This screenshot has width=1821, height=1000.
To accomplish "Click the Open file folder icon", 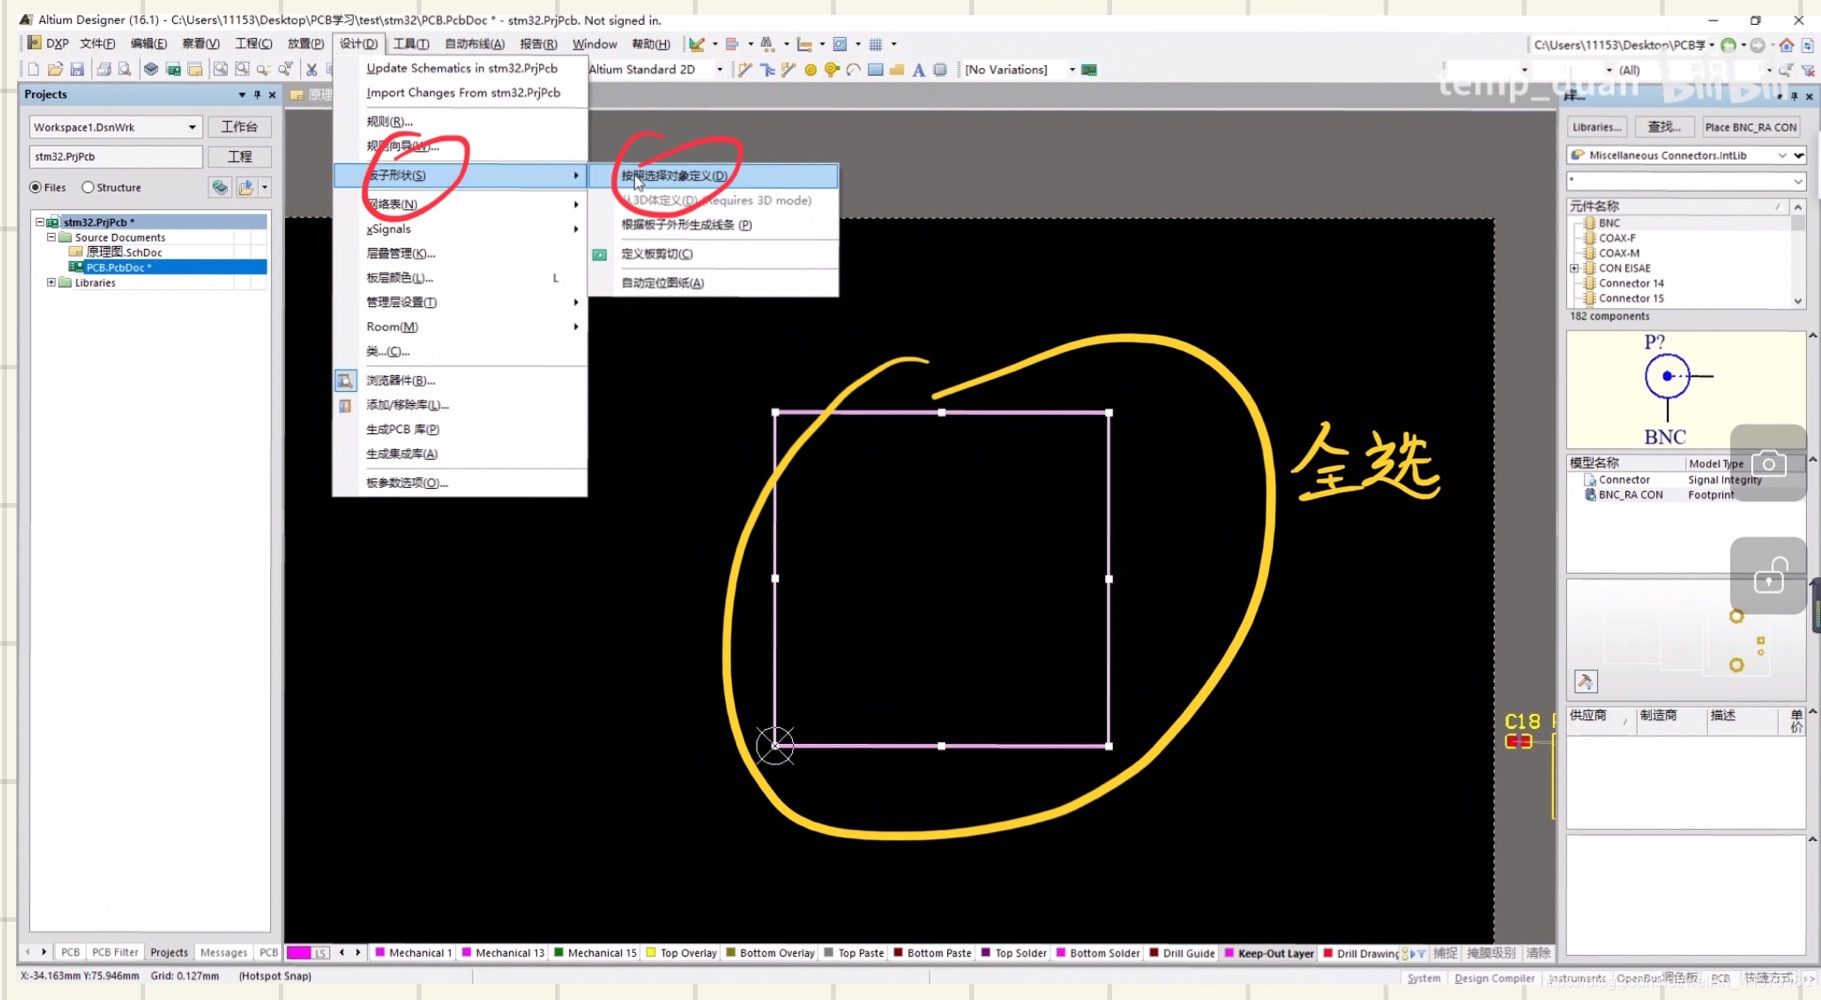I will (55, 70).
